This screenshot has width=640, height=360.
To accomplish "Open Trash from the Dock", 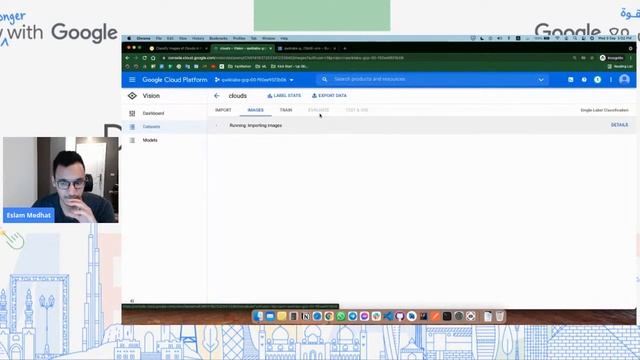I will point(500,316).
